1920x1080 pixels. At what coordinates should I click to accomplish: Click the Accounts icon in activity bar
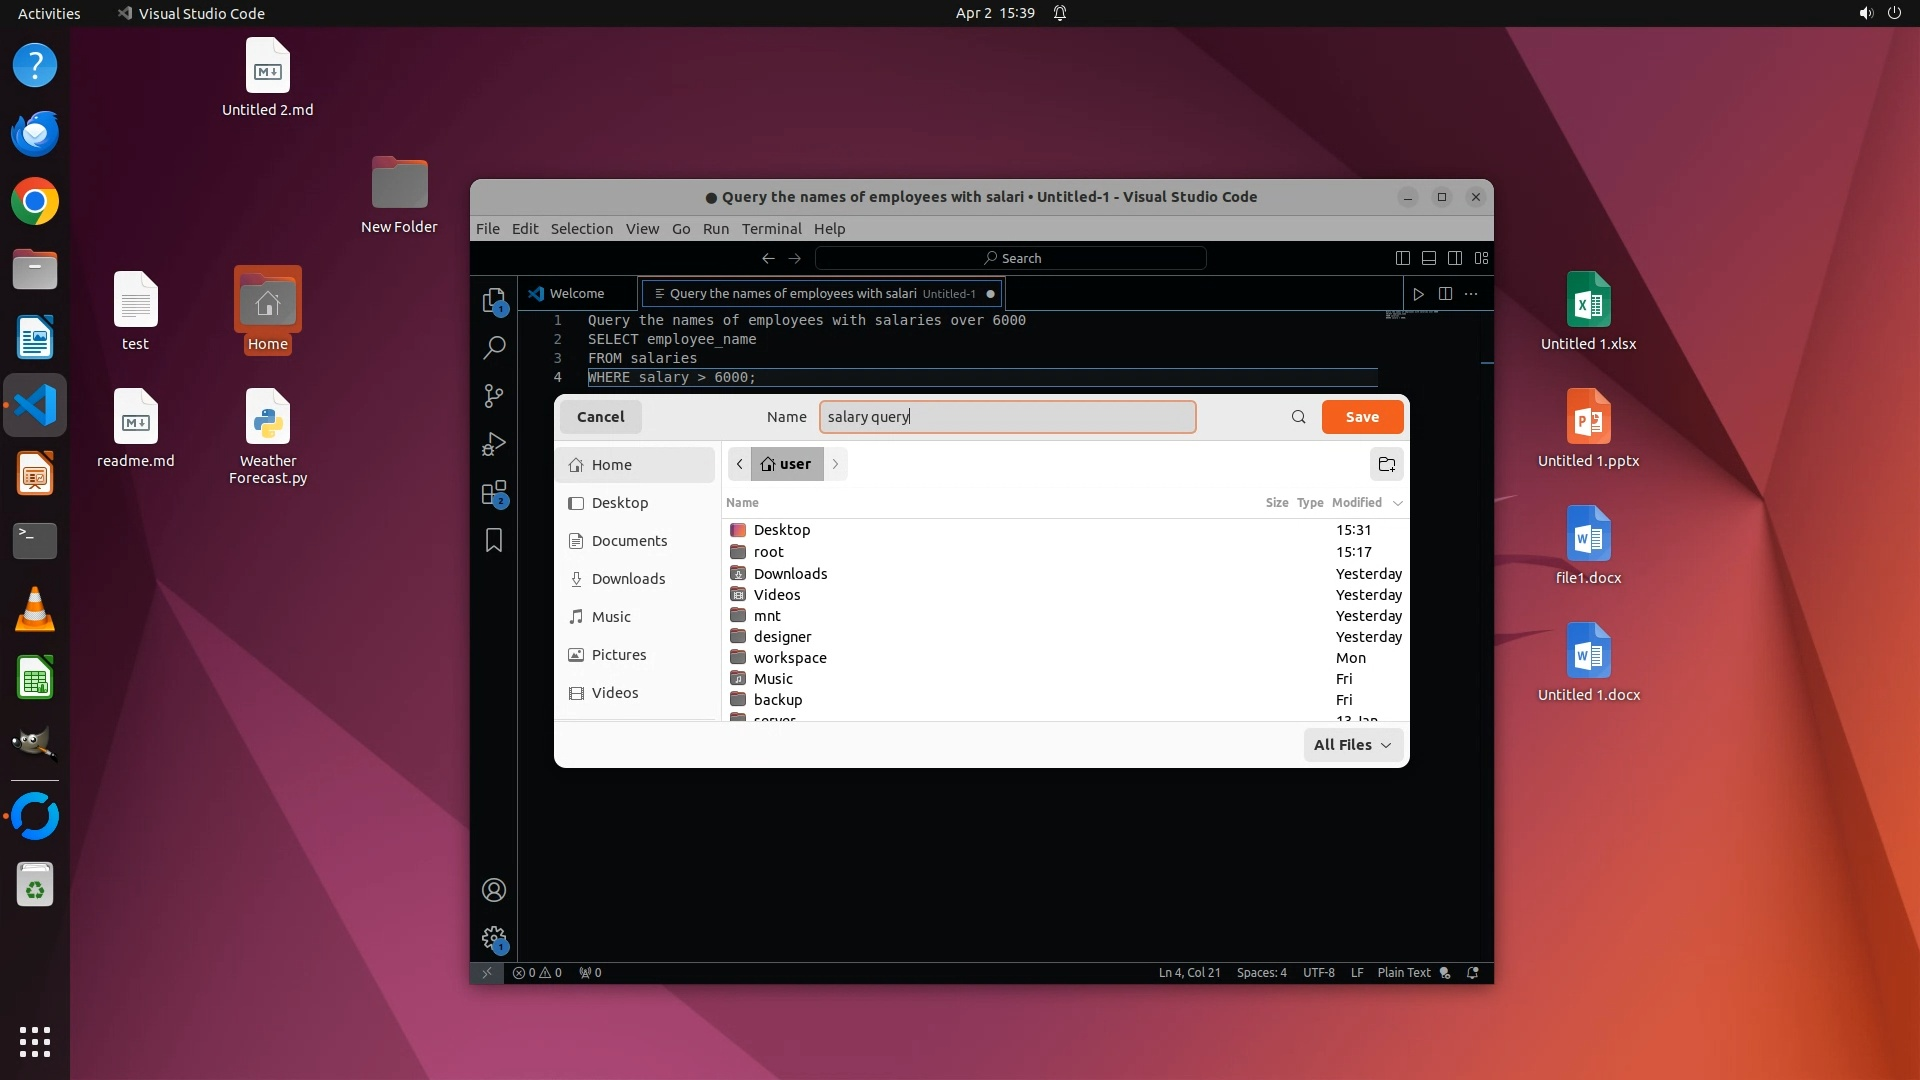pyautogui.click(x=494, y=890)
